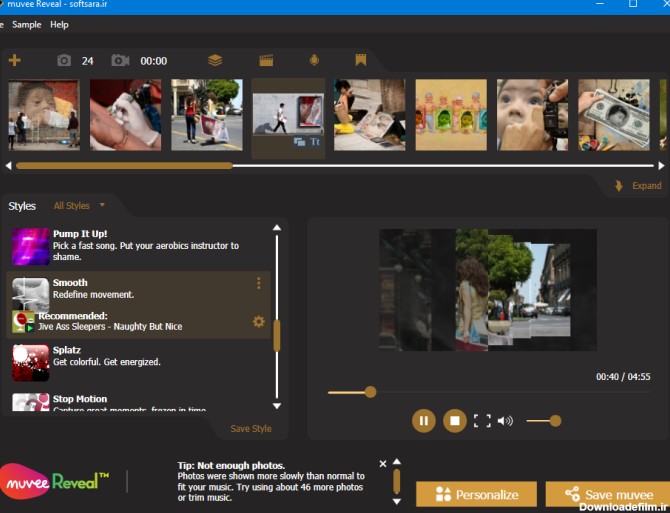Click the video duration 00:00
The height and width of the screenshot is (513, 670).
(154, 61)
